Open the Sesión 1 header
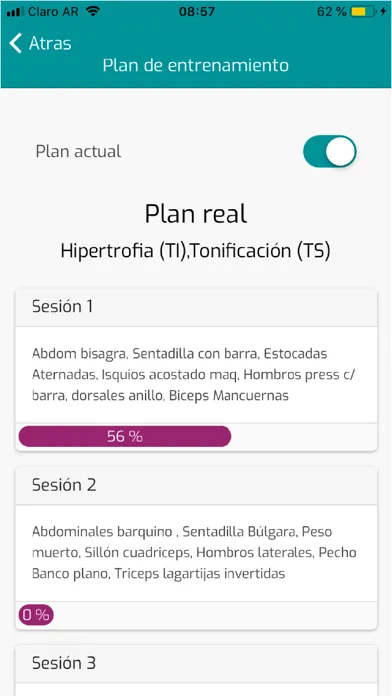The width and height of the screenshot is (392, 696). (x=196, y=307)
